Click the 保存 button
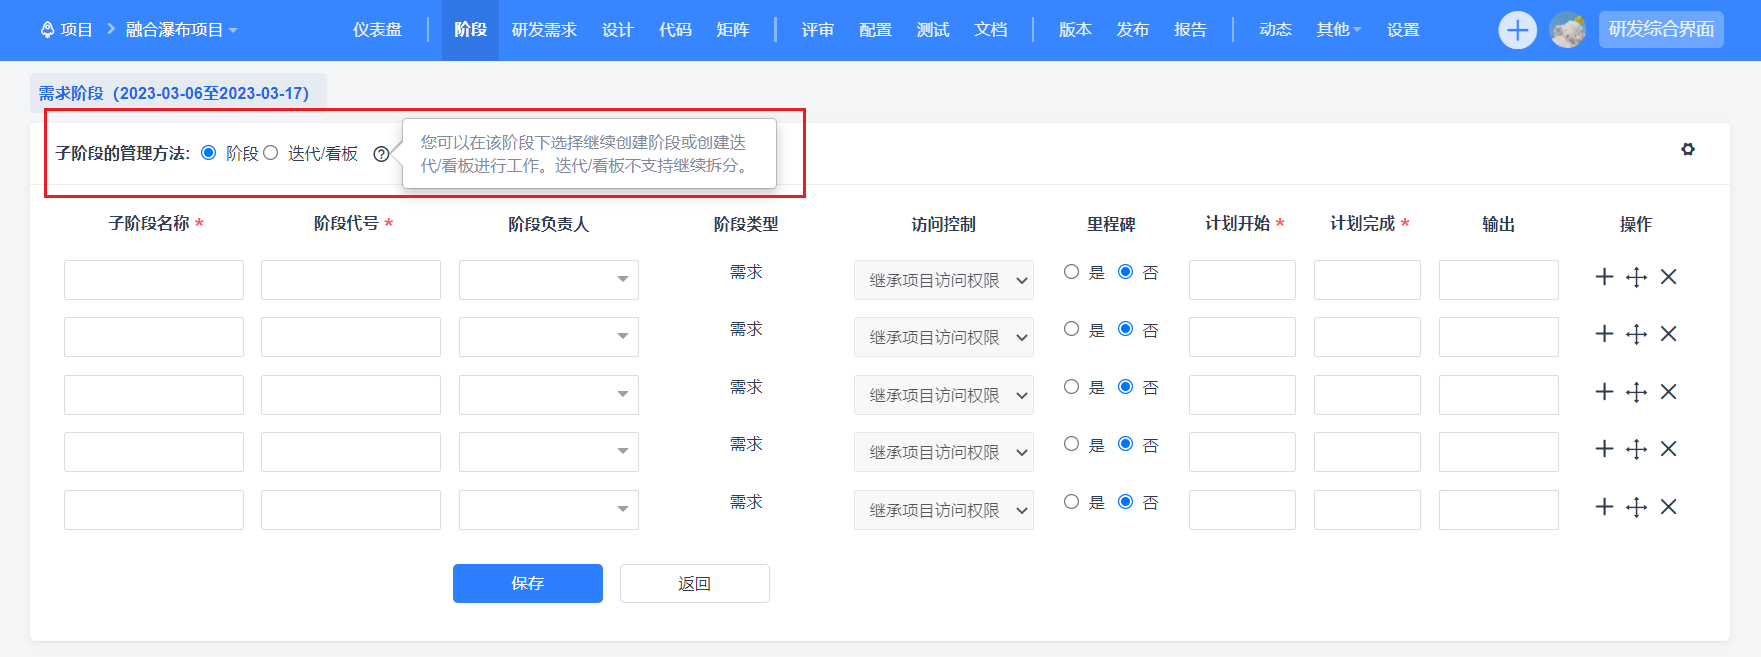Screen dimensions: 1761x657 click(x=527, y=583)
